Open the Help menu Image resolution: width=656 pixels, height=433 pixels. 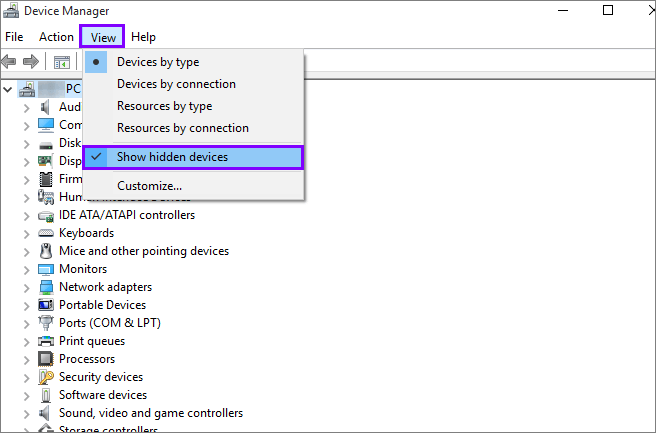(x=143, y=37)
